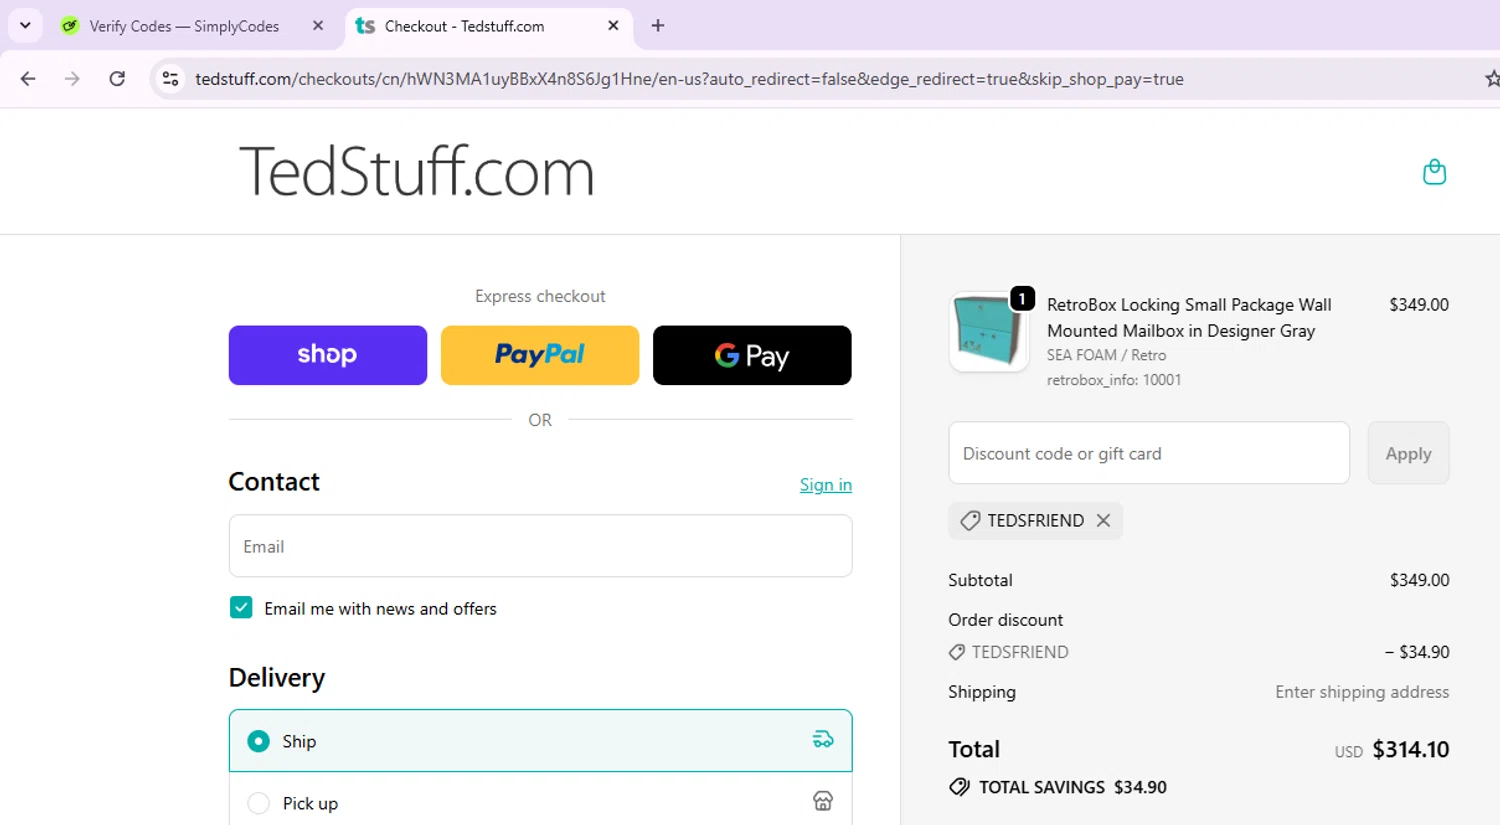Remove the TEDSFRIEND discount code

1103,520
